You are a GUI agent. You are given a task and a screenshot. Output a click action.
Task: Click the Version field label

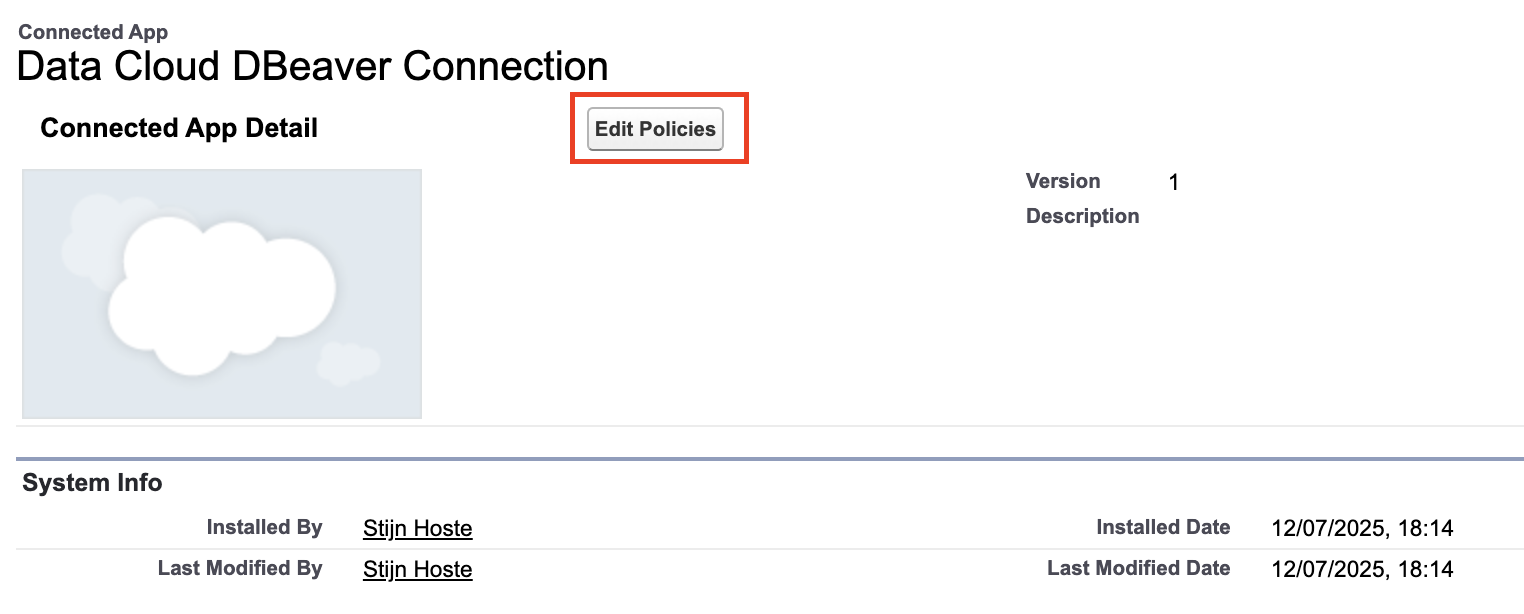pos(1062,181)
